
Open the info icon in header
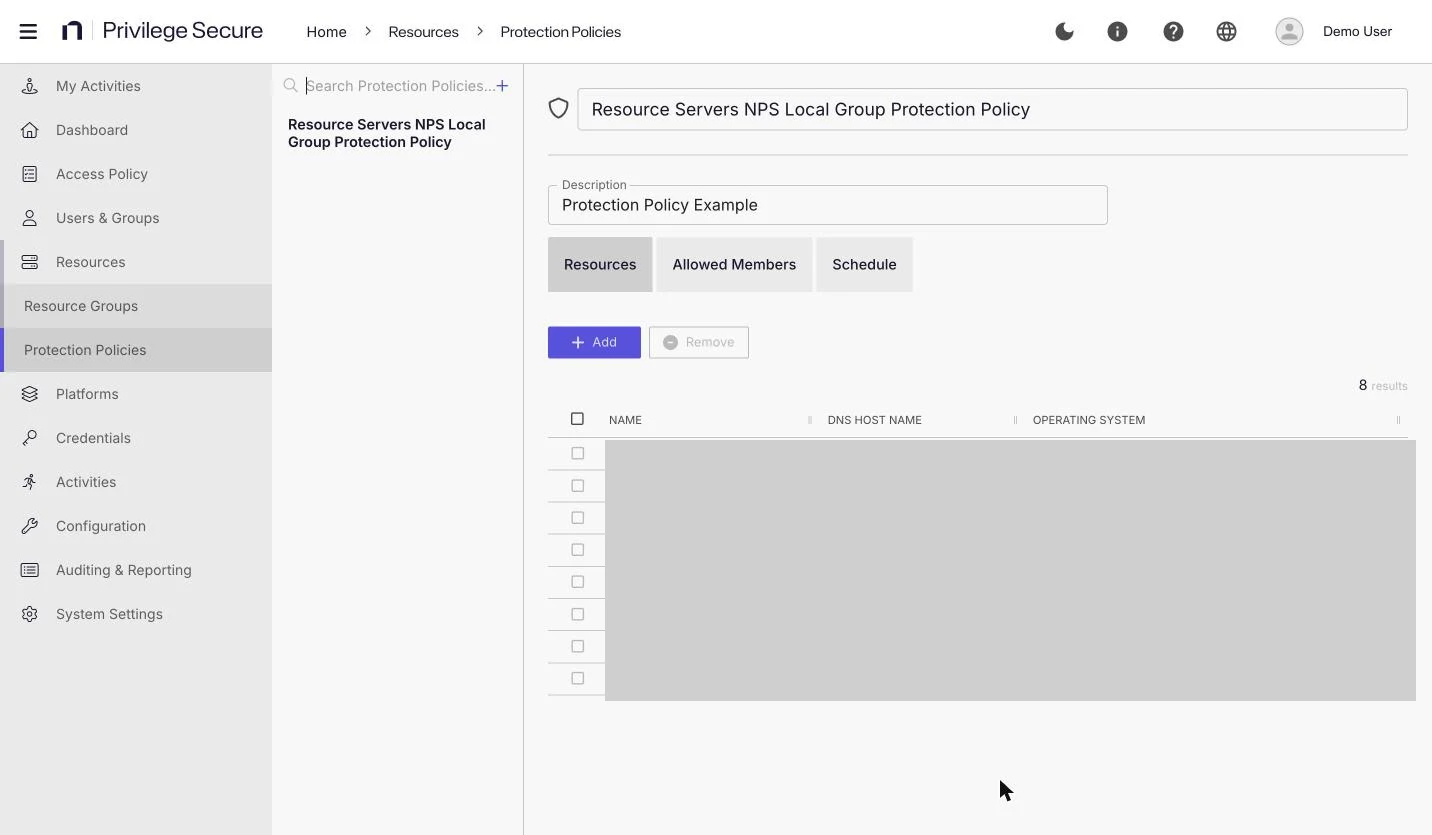click(1117, 31)
